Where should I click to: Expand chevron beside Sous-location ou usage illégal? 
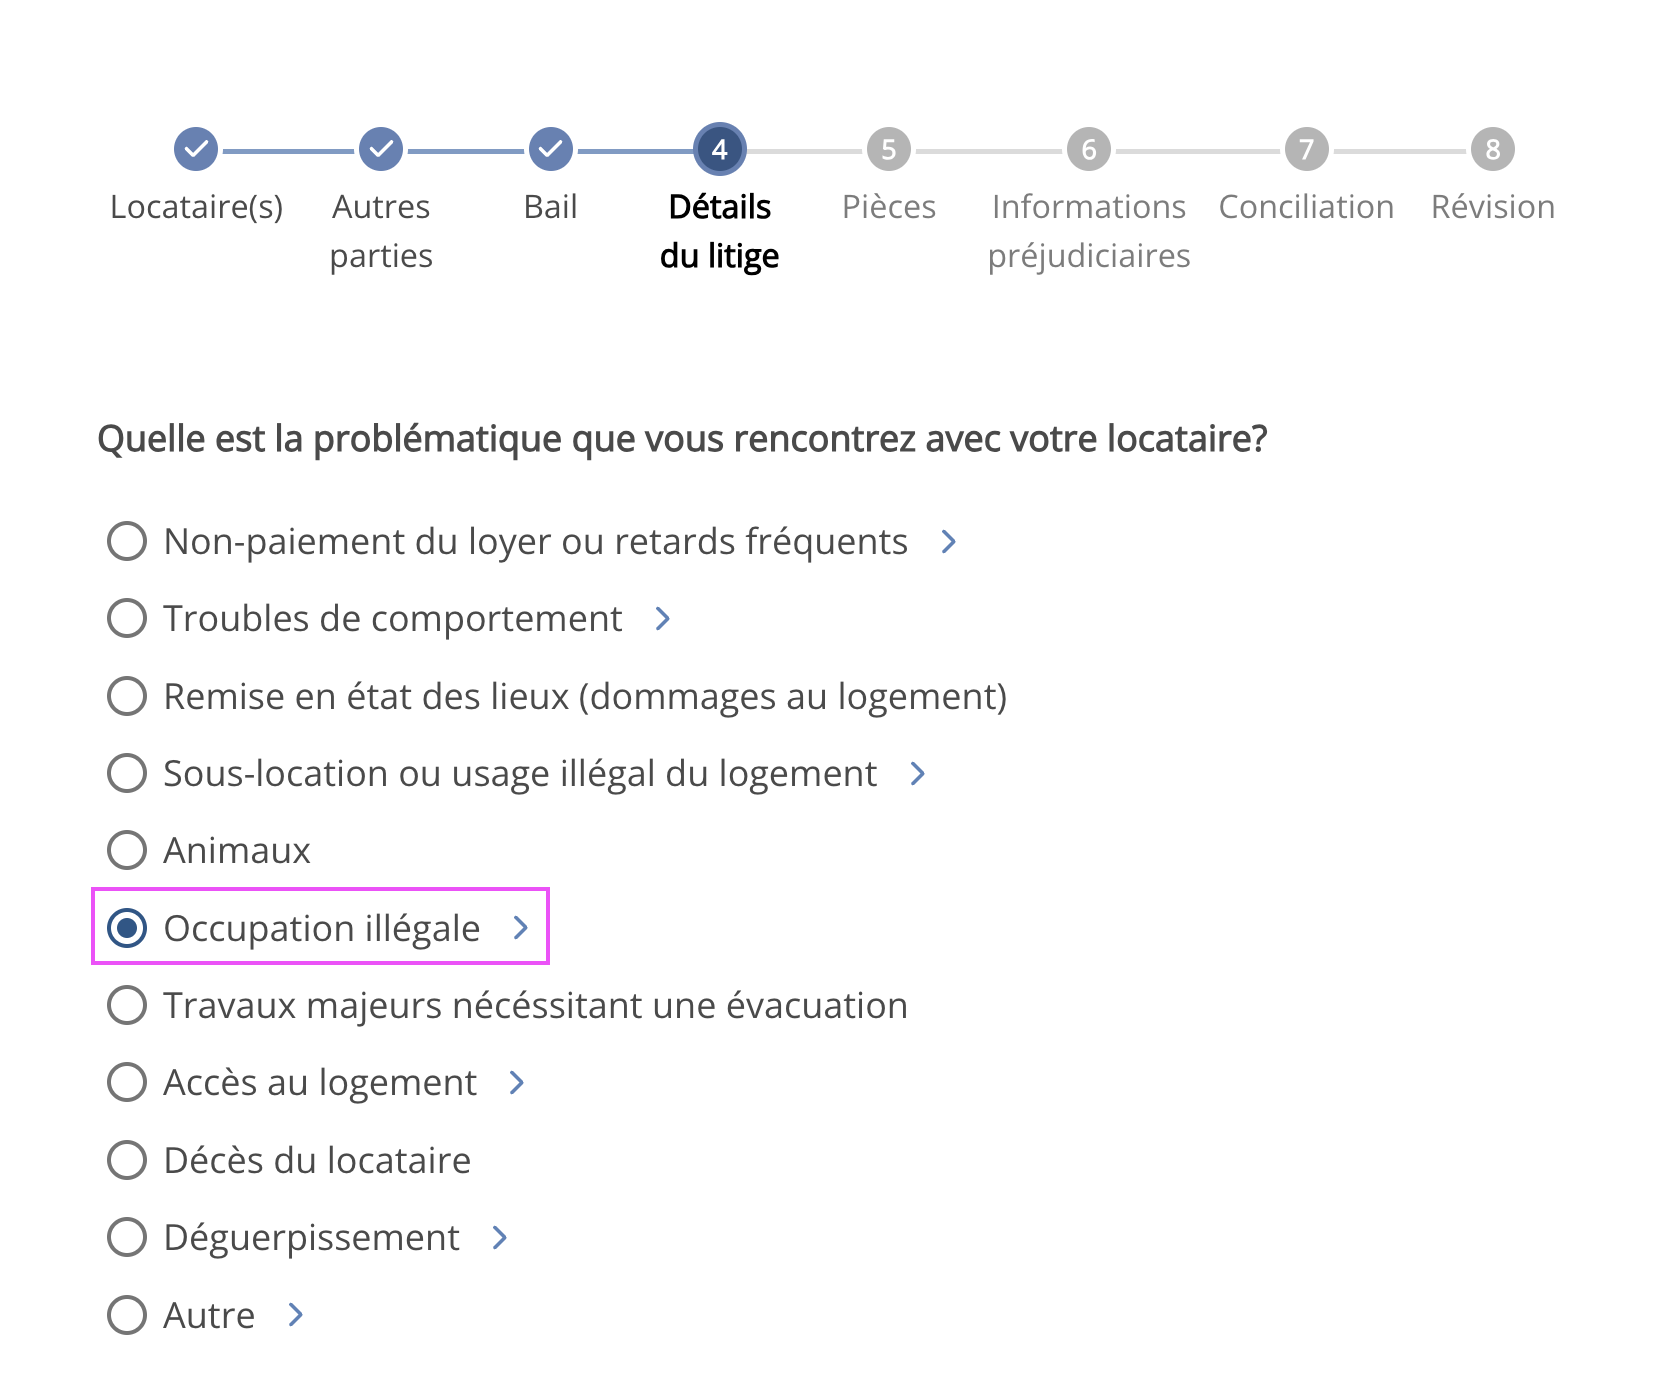tap(918, 773)
